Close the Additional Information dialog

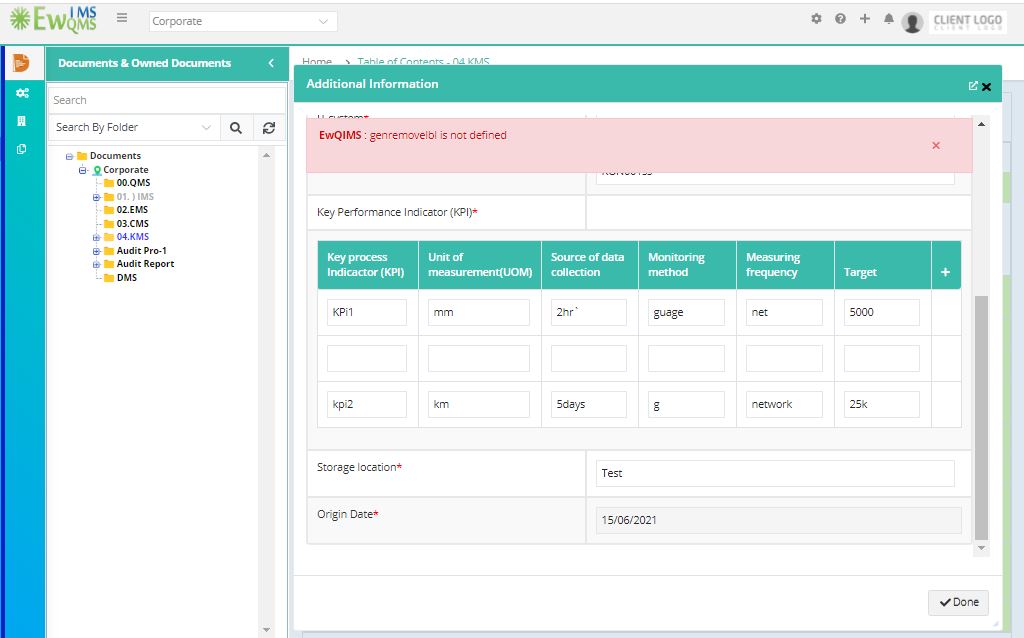987,87
